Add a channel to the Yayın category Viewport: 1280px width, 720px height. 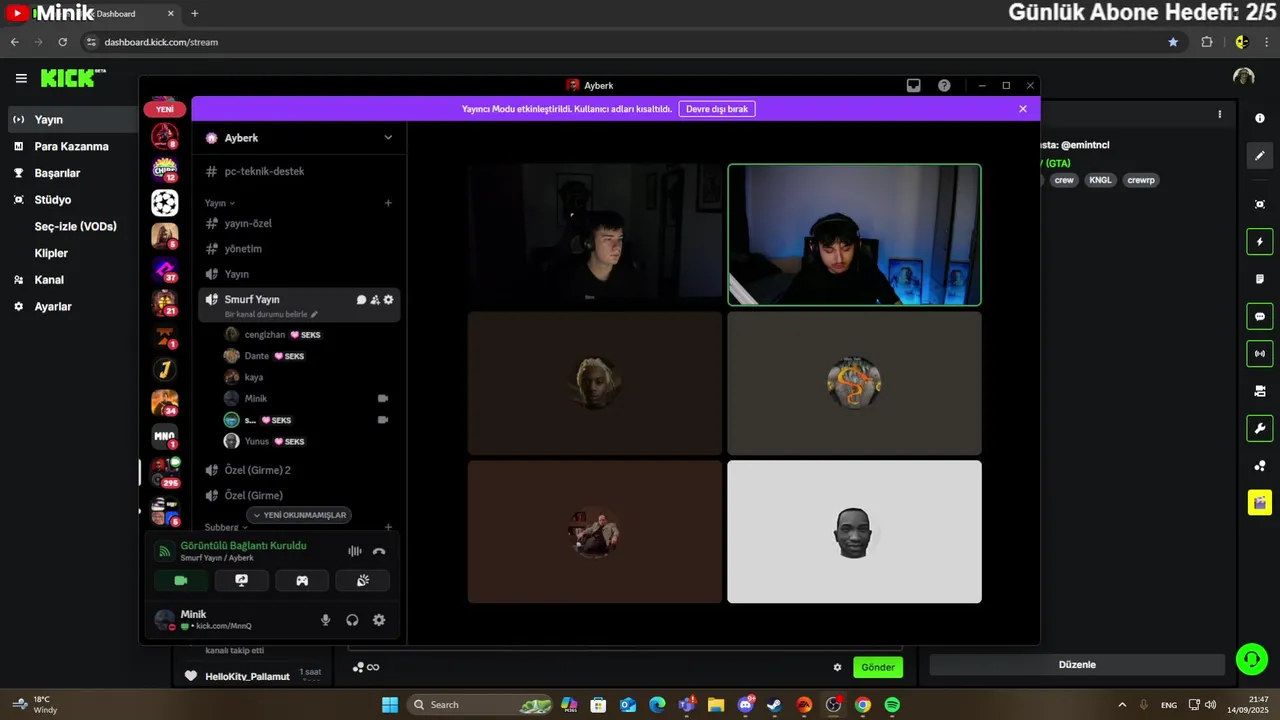(x=388, y=203)
